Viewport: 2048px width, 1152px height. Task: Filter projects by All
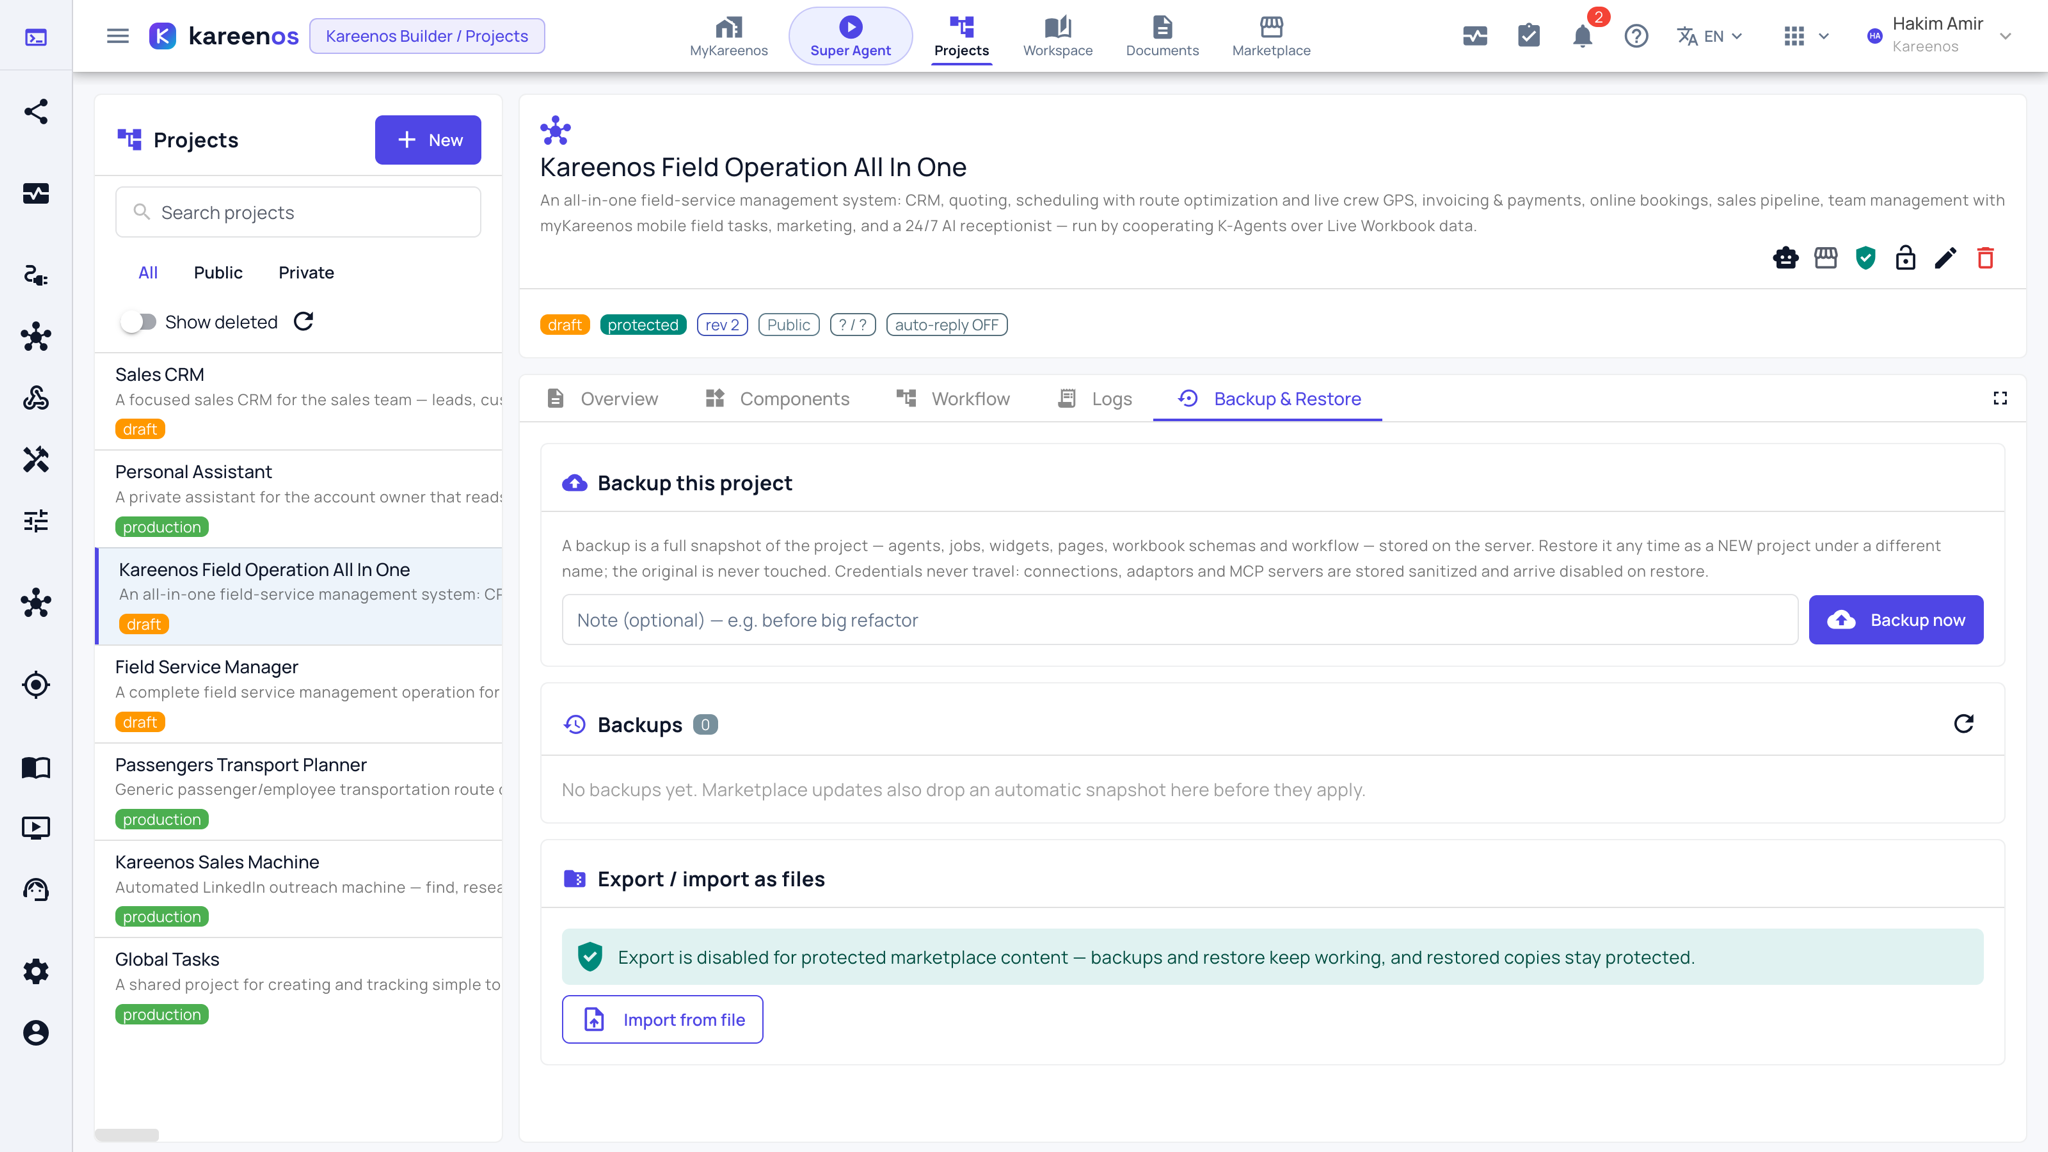click(x=148, y=272)
